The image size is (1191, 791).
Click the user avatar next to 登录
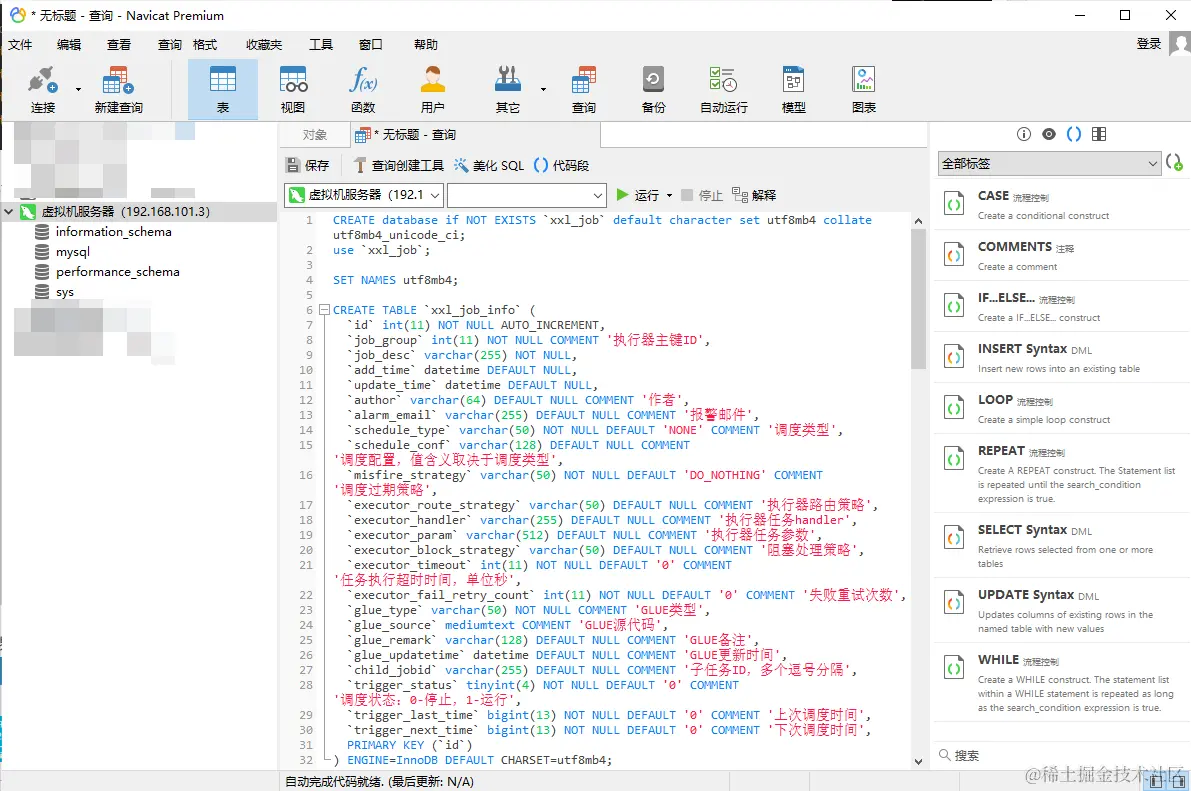pos(1180,44)
